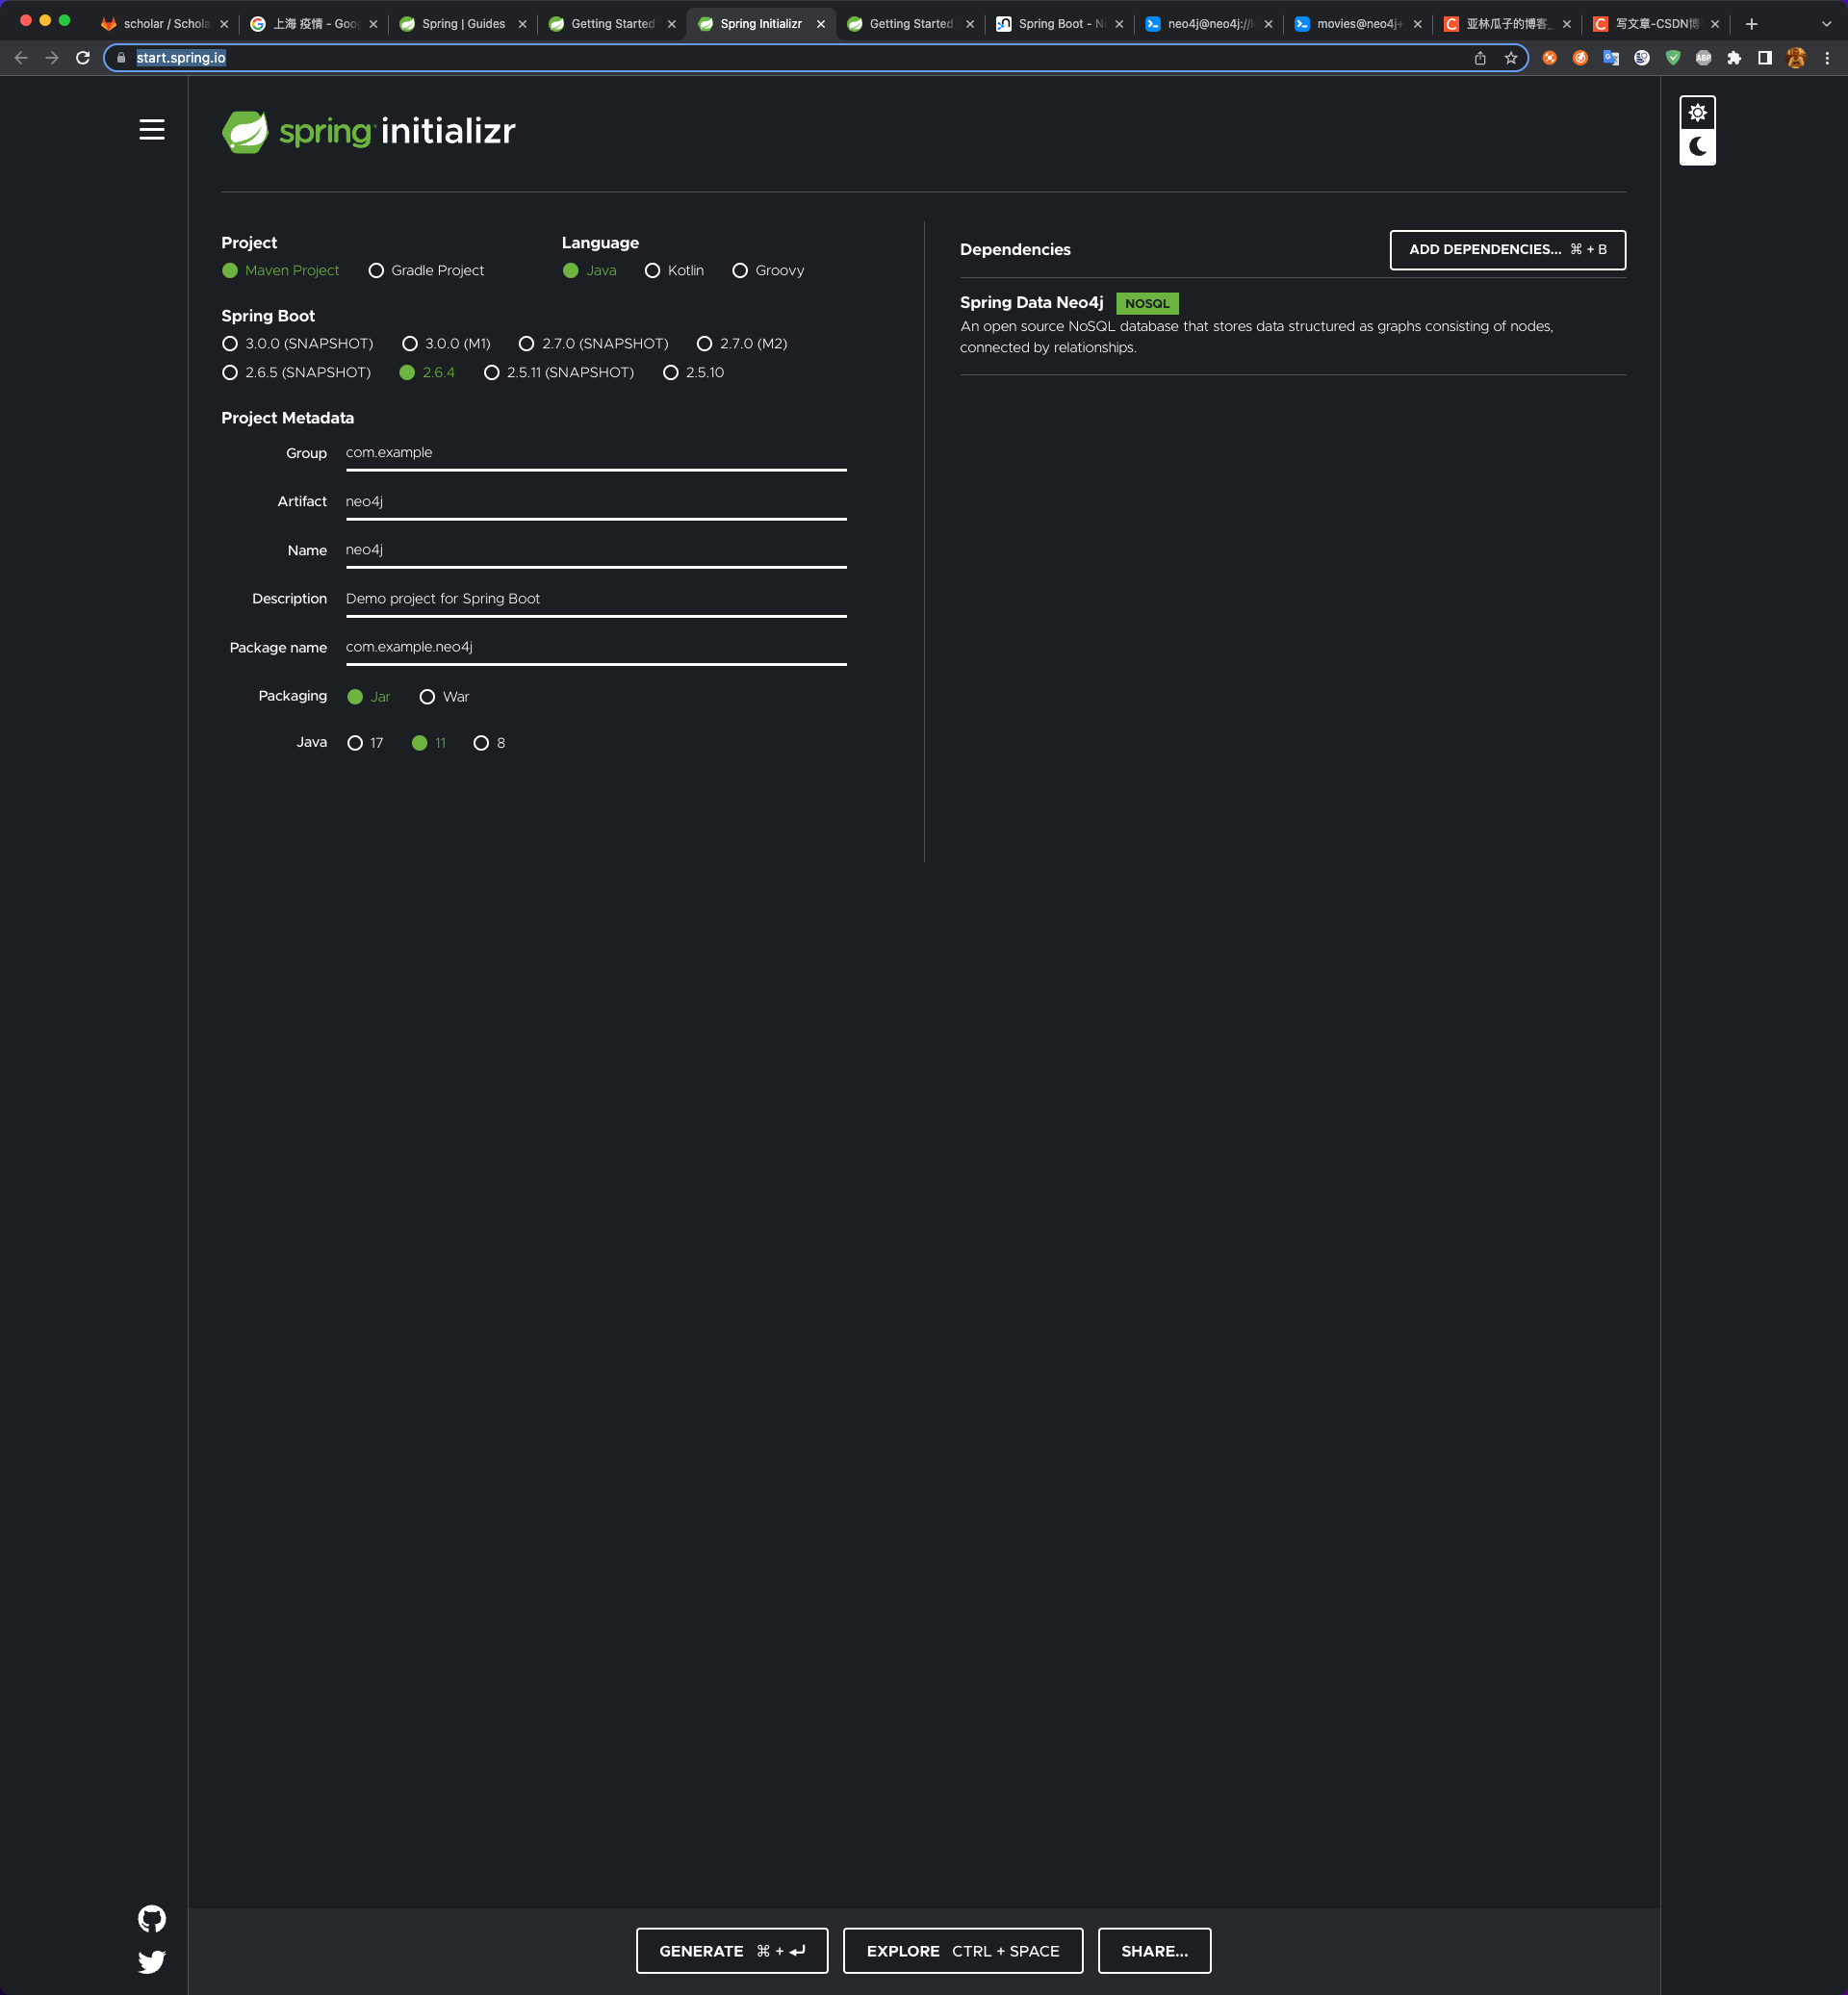Switch to 写文章-CSDN tab
The image size is (1848, 1995).
click(x=1657, y=24)
